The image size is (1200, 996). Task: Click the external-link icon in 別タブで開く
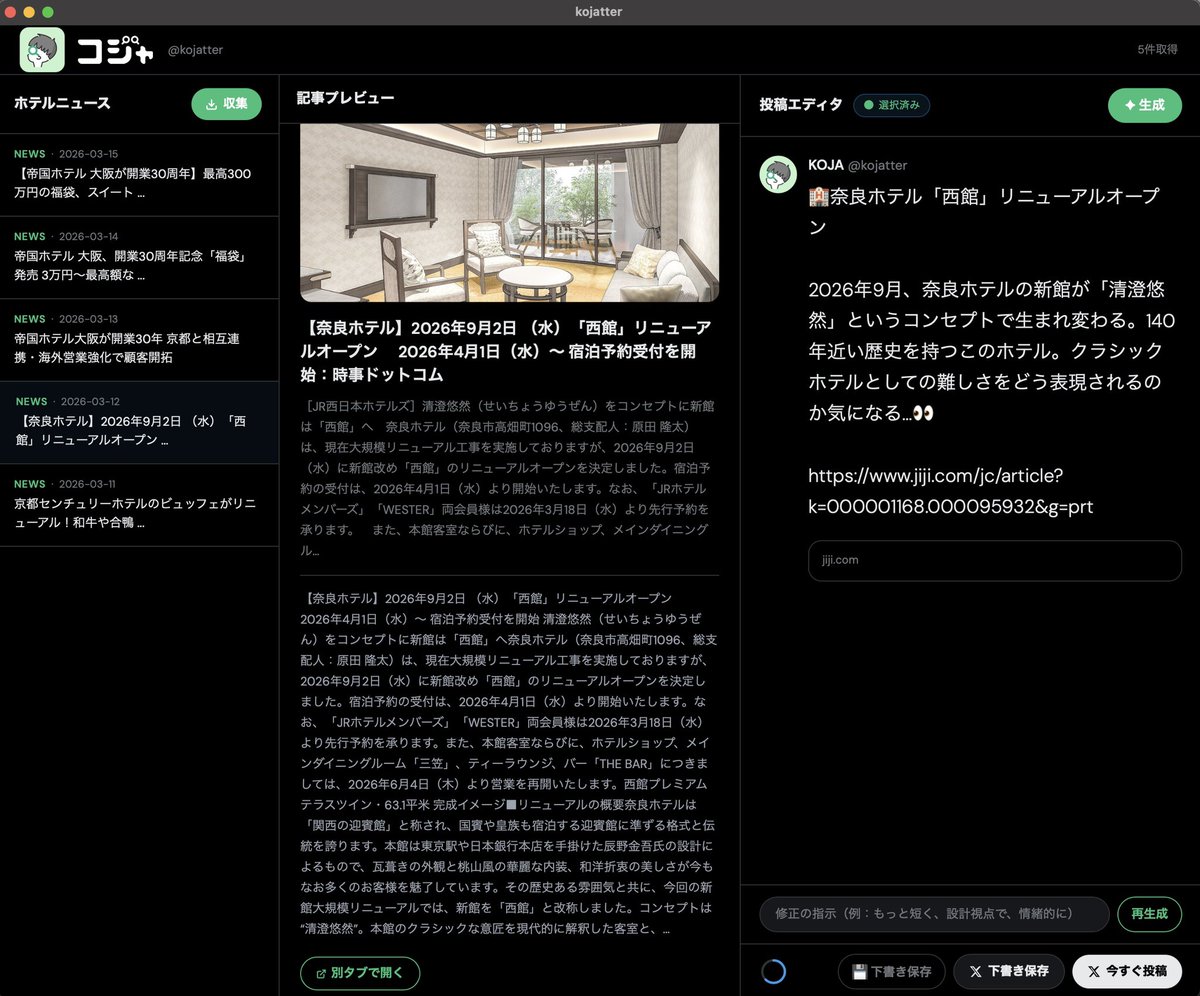click(322, 972)
